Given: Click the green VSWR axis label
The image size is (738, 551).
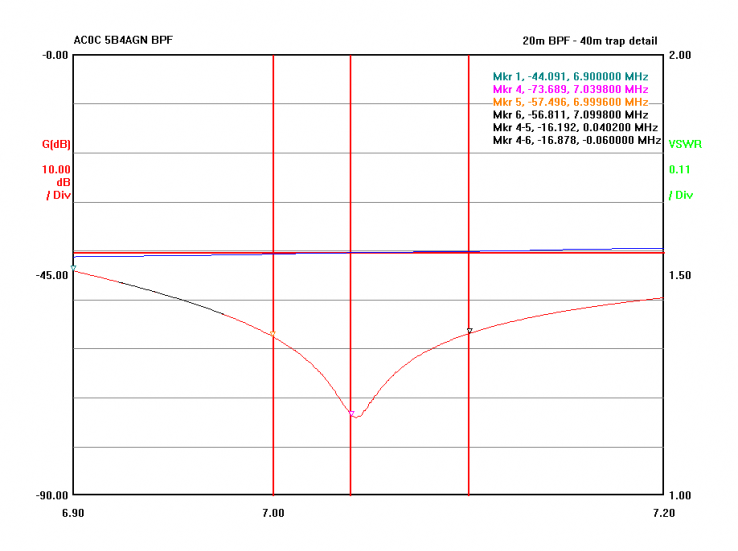Looking at the screenshot, I should 685,144.
